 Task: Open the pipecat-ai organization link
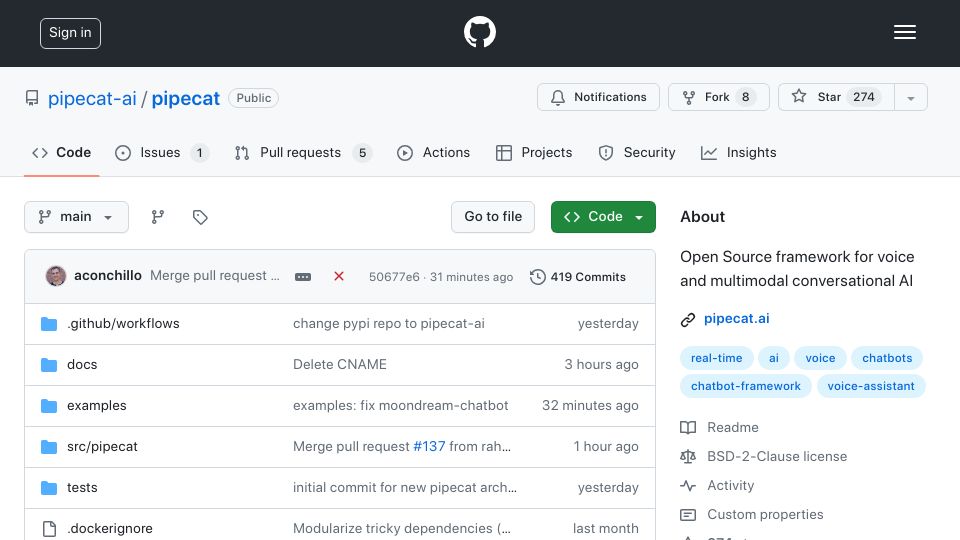pyautogui.click(x=92, y=98)
